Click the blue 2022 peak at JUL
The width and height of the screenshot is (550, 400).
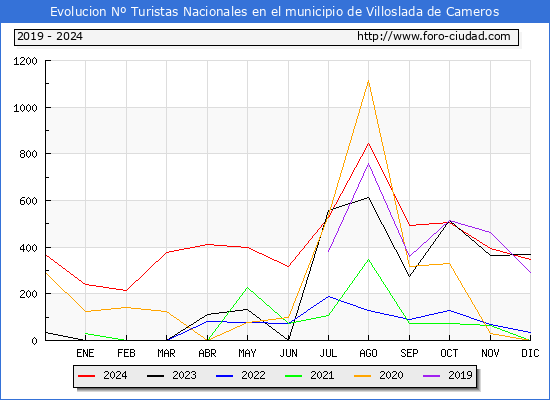click(328, 296)
